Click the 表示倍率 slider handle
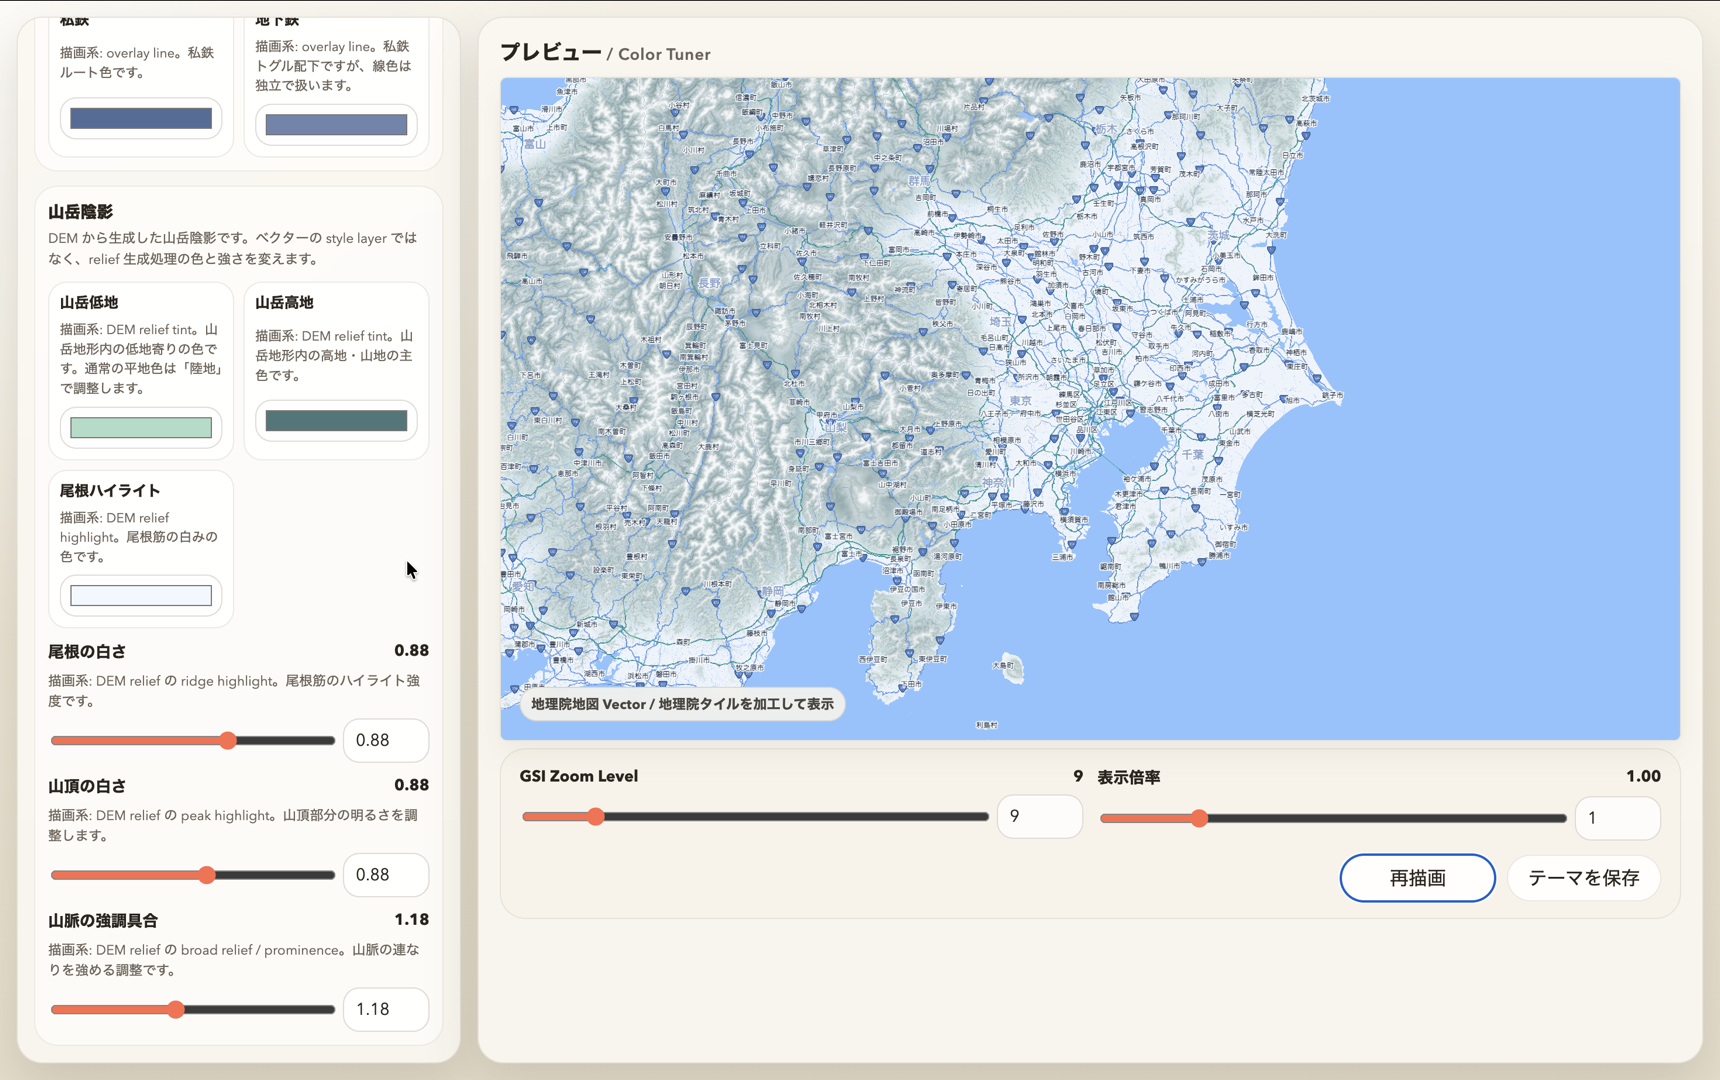 [1199, 818]
